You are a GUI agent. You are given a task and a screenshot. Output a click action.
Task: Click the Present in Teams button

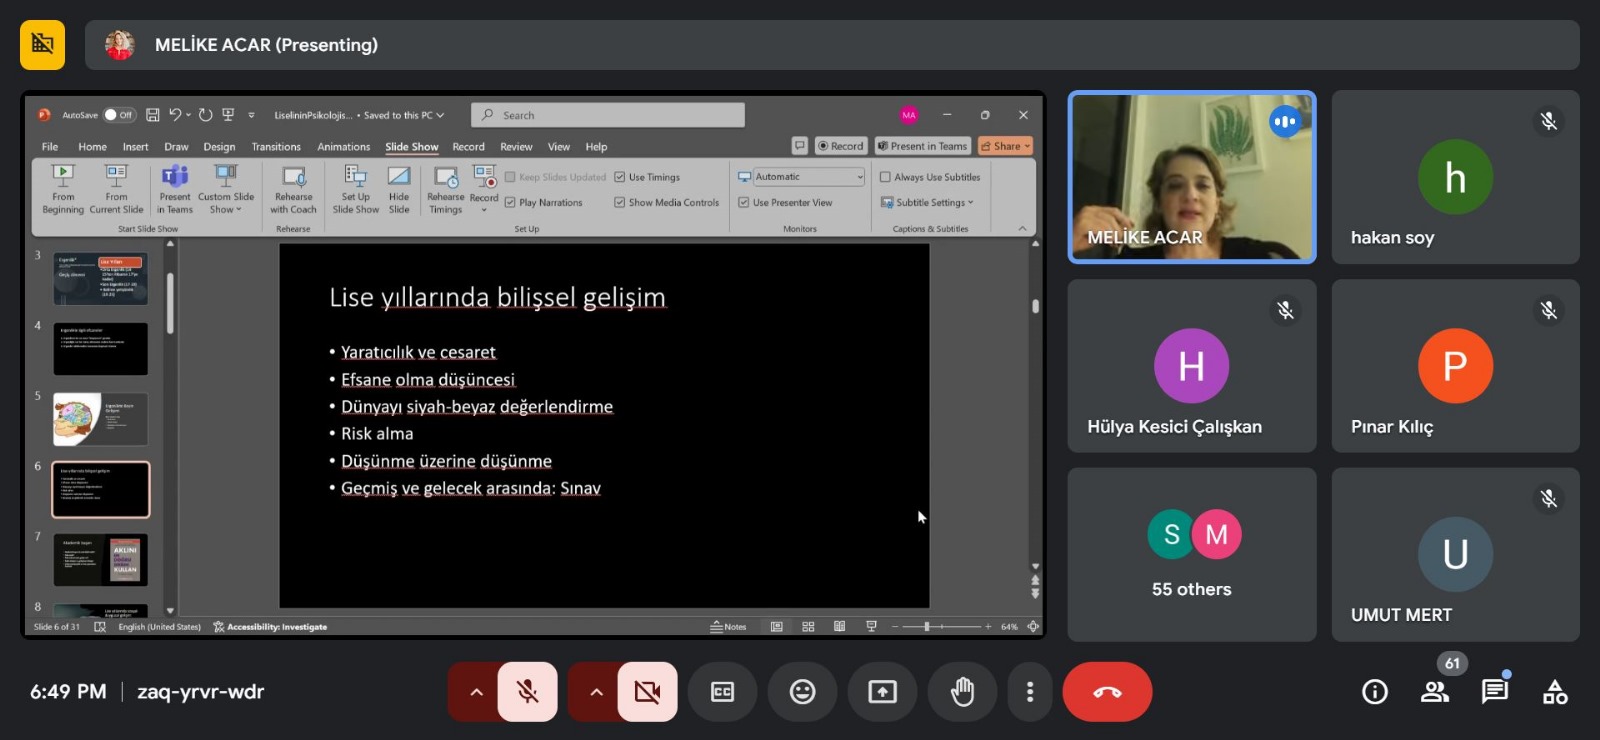(x=922, y=146)
